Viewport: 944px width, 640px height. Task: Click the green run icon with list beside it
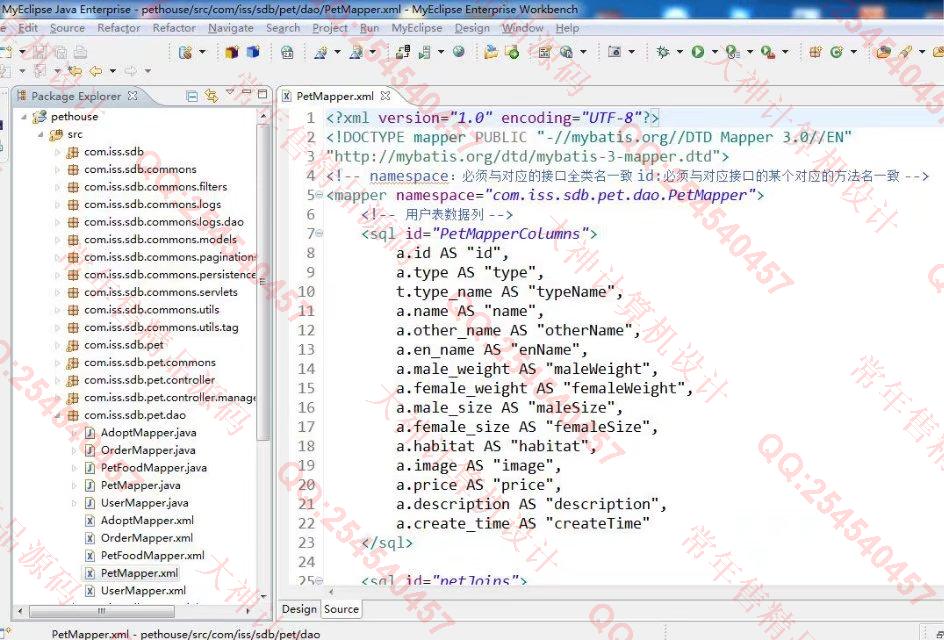pos(731,52)
